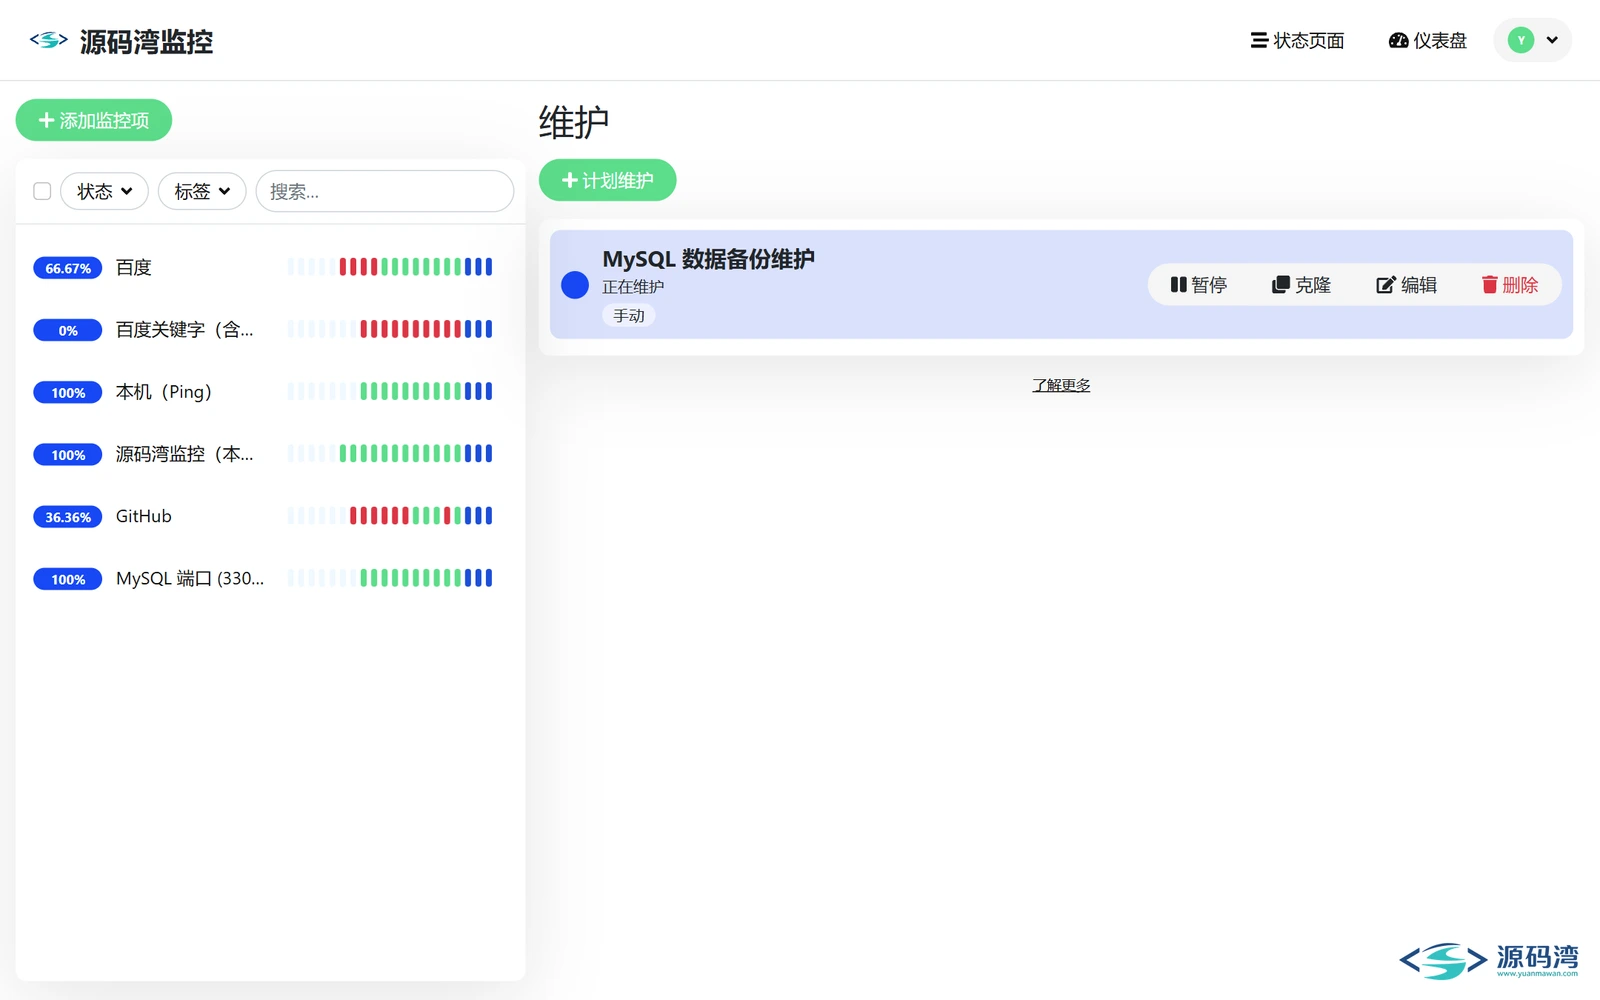Click the heartbeat bar for 百度
The width and height of the screenshot is (1600, 1000).
390,267
